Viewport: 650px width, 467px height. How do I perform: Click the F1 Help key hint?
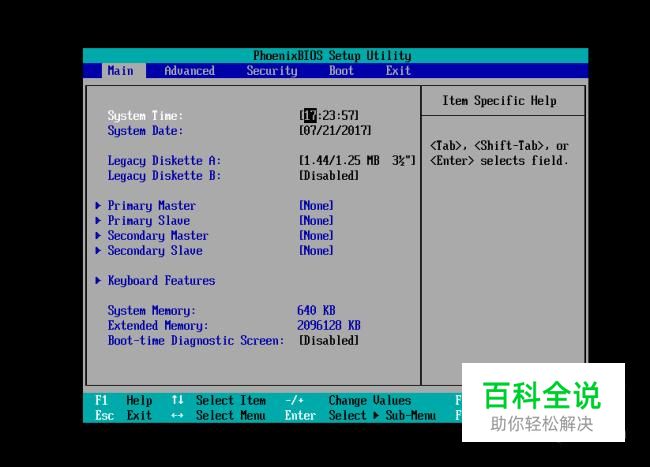[x=124, y=400]
